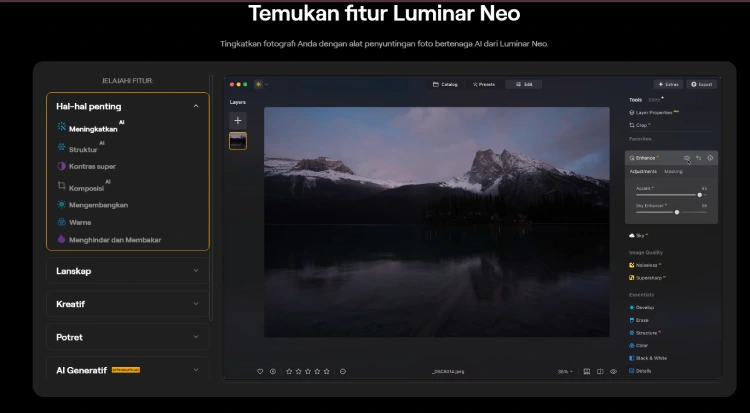The height and width of the screenshot is (413, 750).
Task: Open the Black & White tool
Action: (648, 358)
